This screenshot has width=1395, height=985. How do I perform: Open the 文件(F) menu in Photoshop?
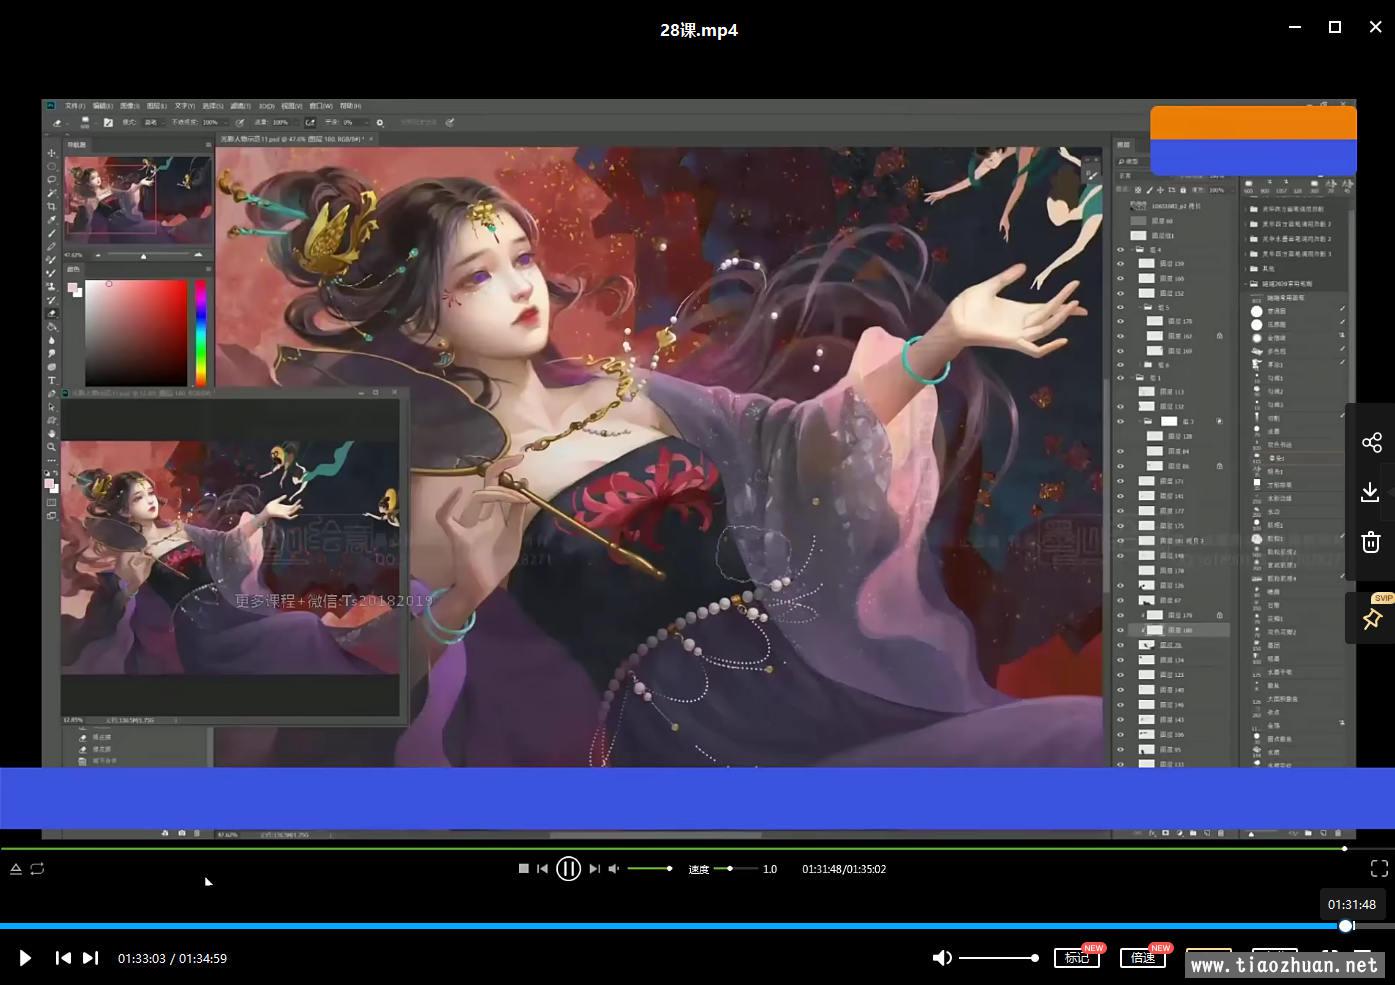[74, 106]
